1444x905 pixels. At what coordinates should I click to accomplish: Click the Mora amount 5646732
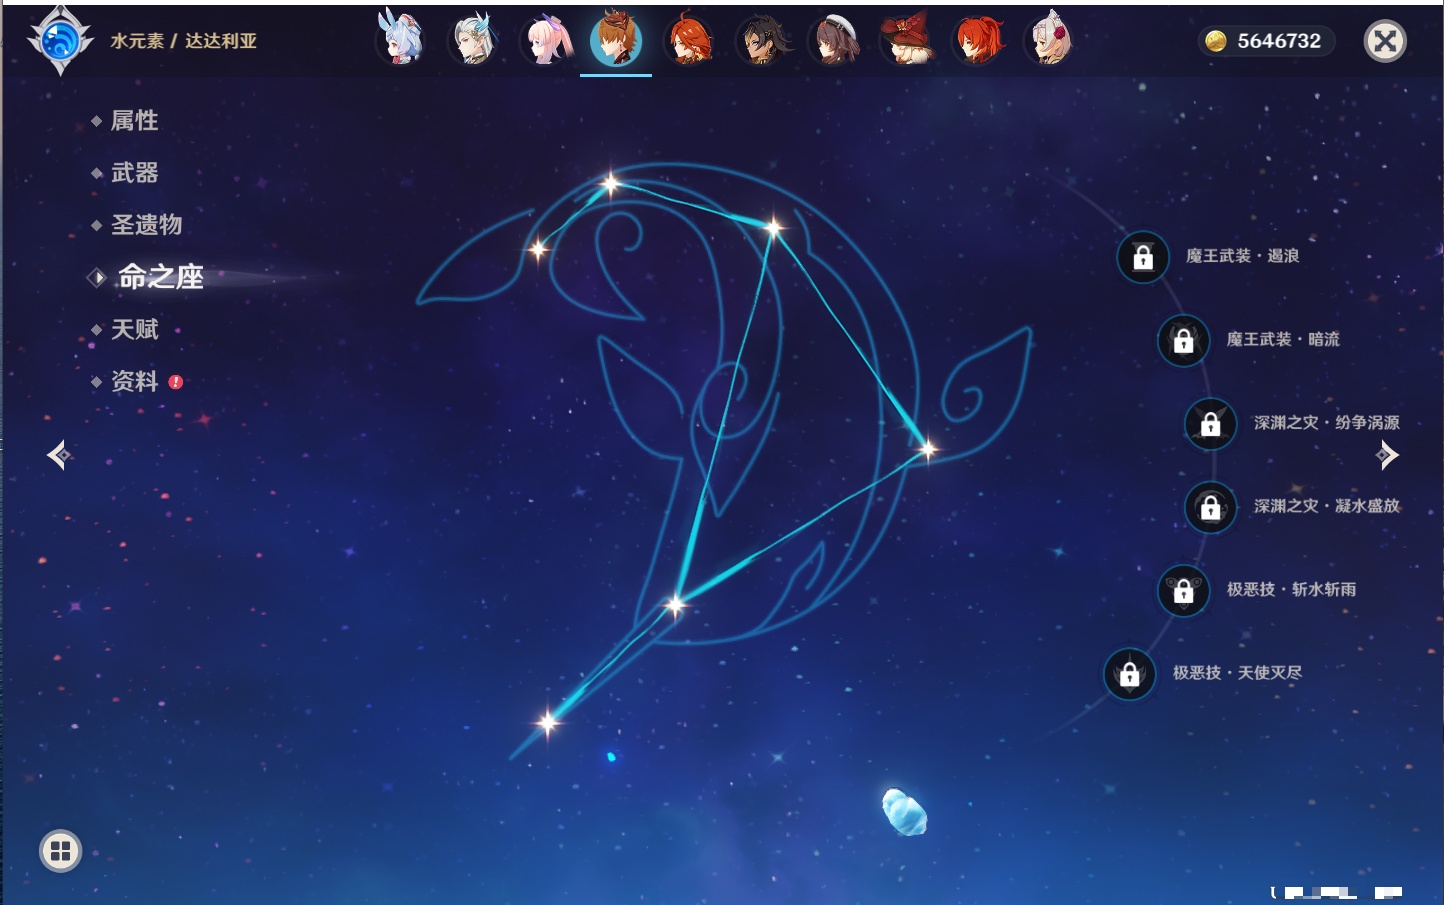(x=1279, y=41)
